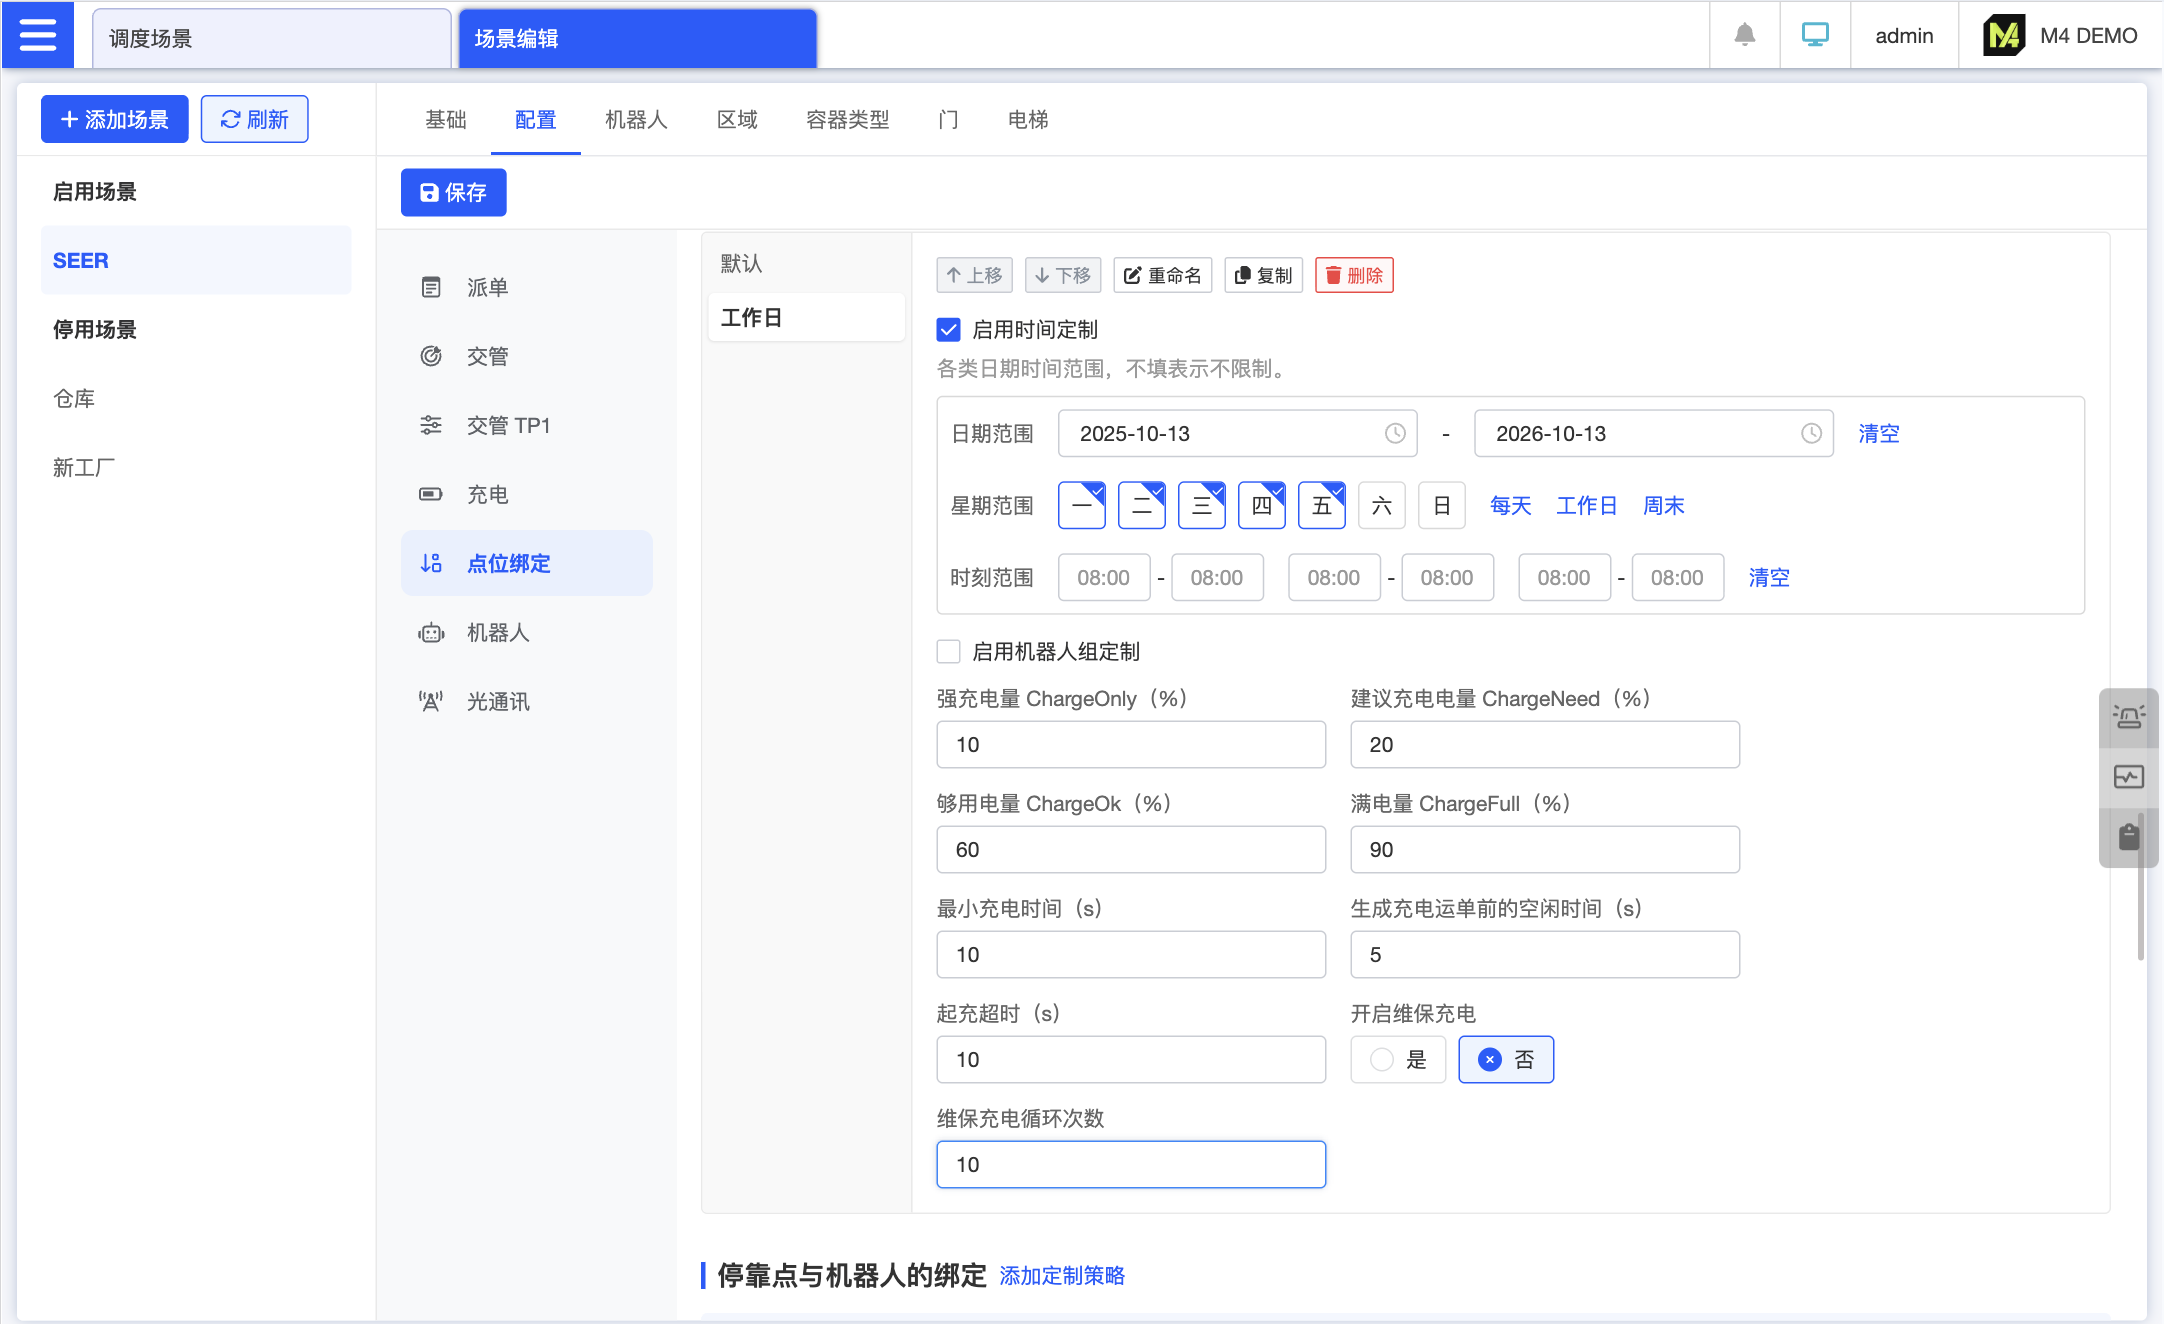The width and height of the screenshot is (2164, 1324).
Task: Uncheck the 启用时间定制 checkbox
Action: pos(948,329)
